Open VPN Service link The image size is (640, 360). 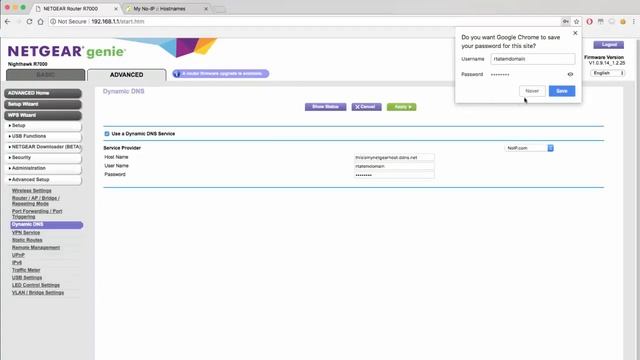click(26, 233)
